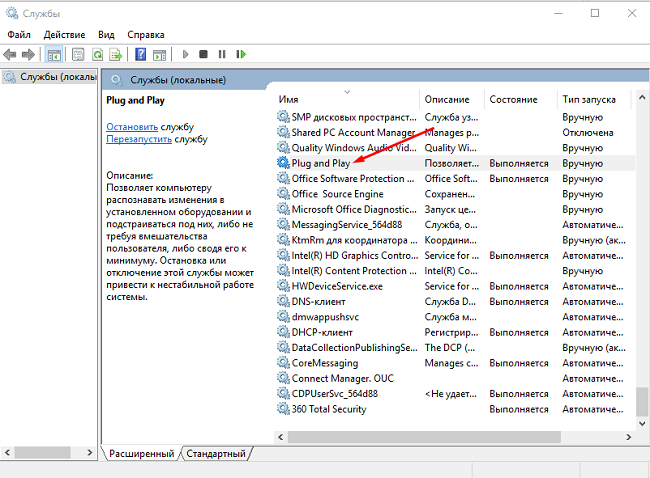Viewport: 650px width, 478px height.
Task: Click the Перезапустить service link
Action: point(139,139)
